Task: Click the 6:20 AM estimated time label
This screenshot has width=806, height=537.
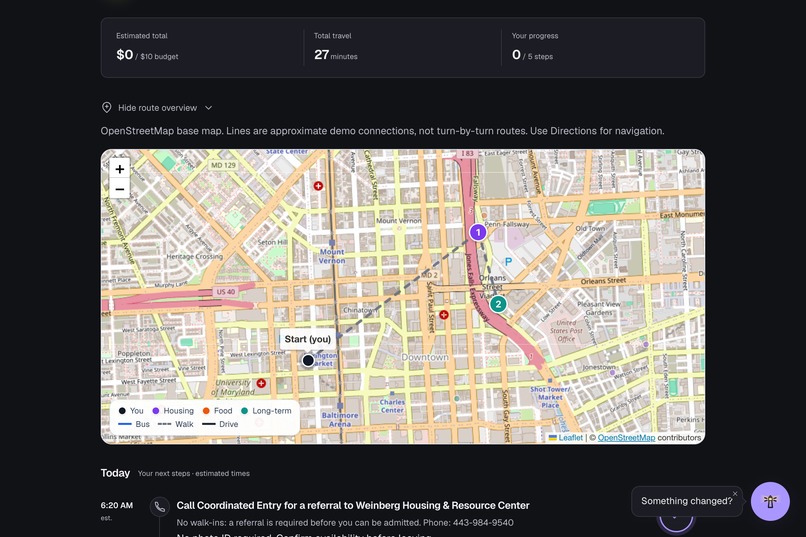Action: pos(117,505)
